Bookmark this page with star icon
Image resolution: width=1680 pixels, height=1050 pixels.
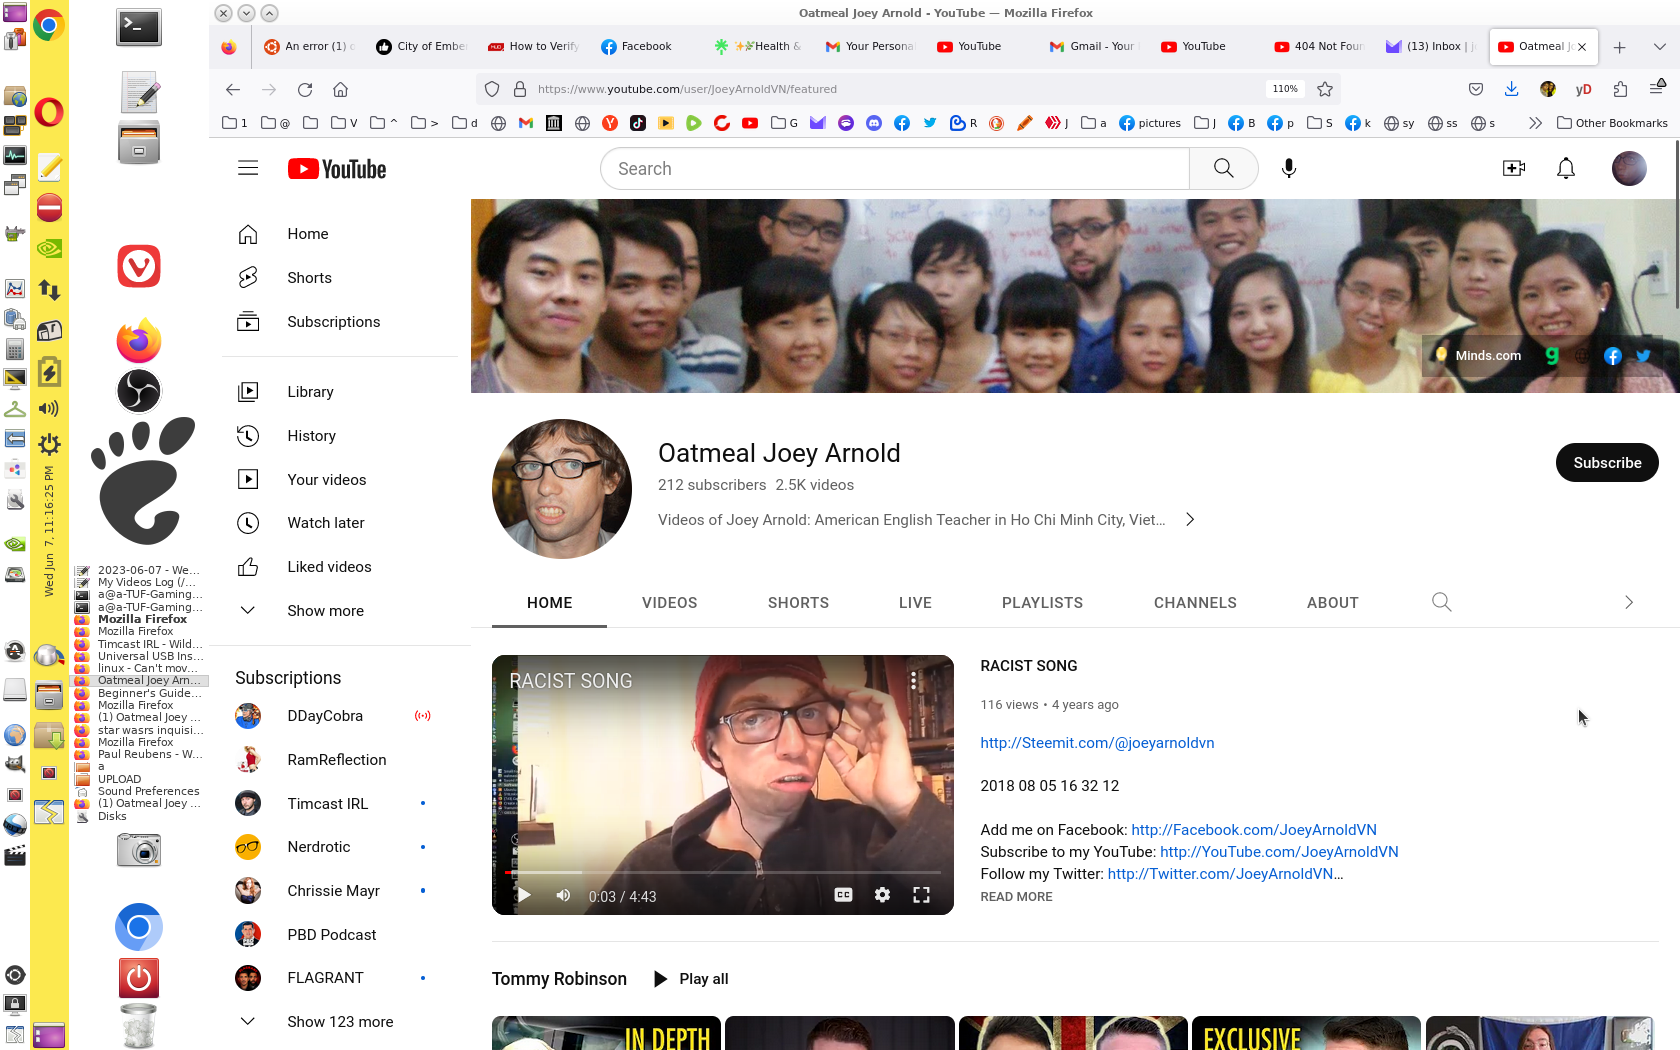pyautogui.click(x=1325, y=89)
